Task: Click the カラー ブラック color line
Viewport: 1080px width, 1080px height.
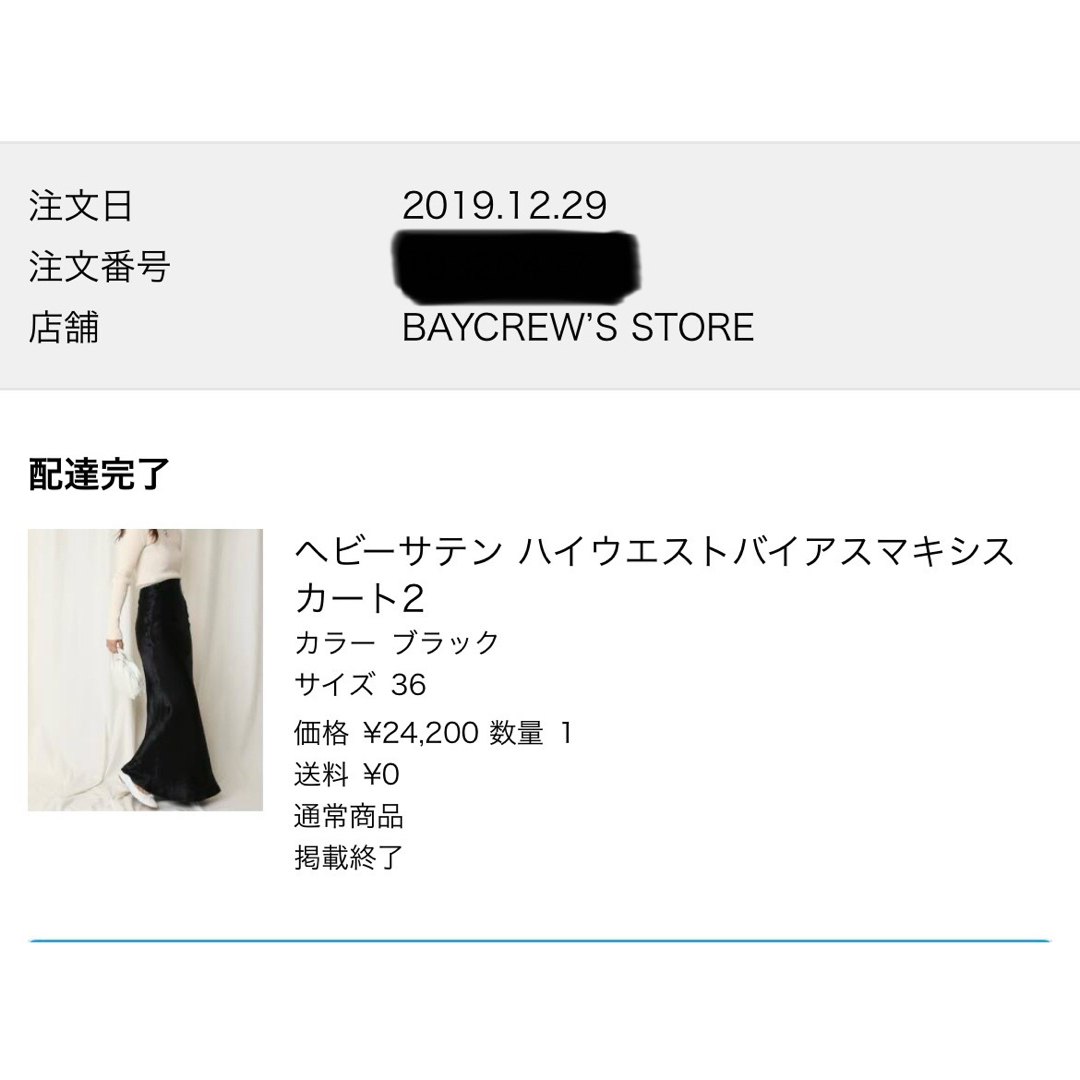Action: 397,643
